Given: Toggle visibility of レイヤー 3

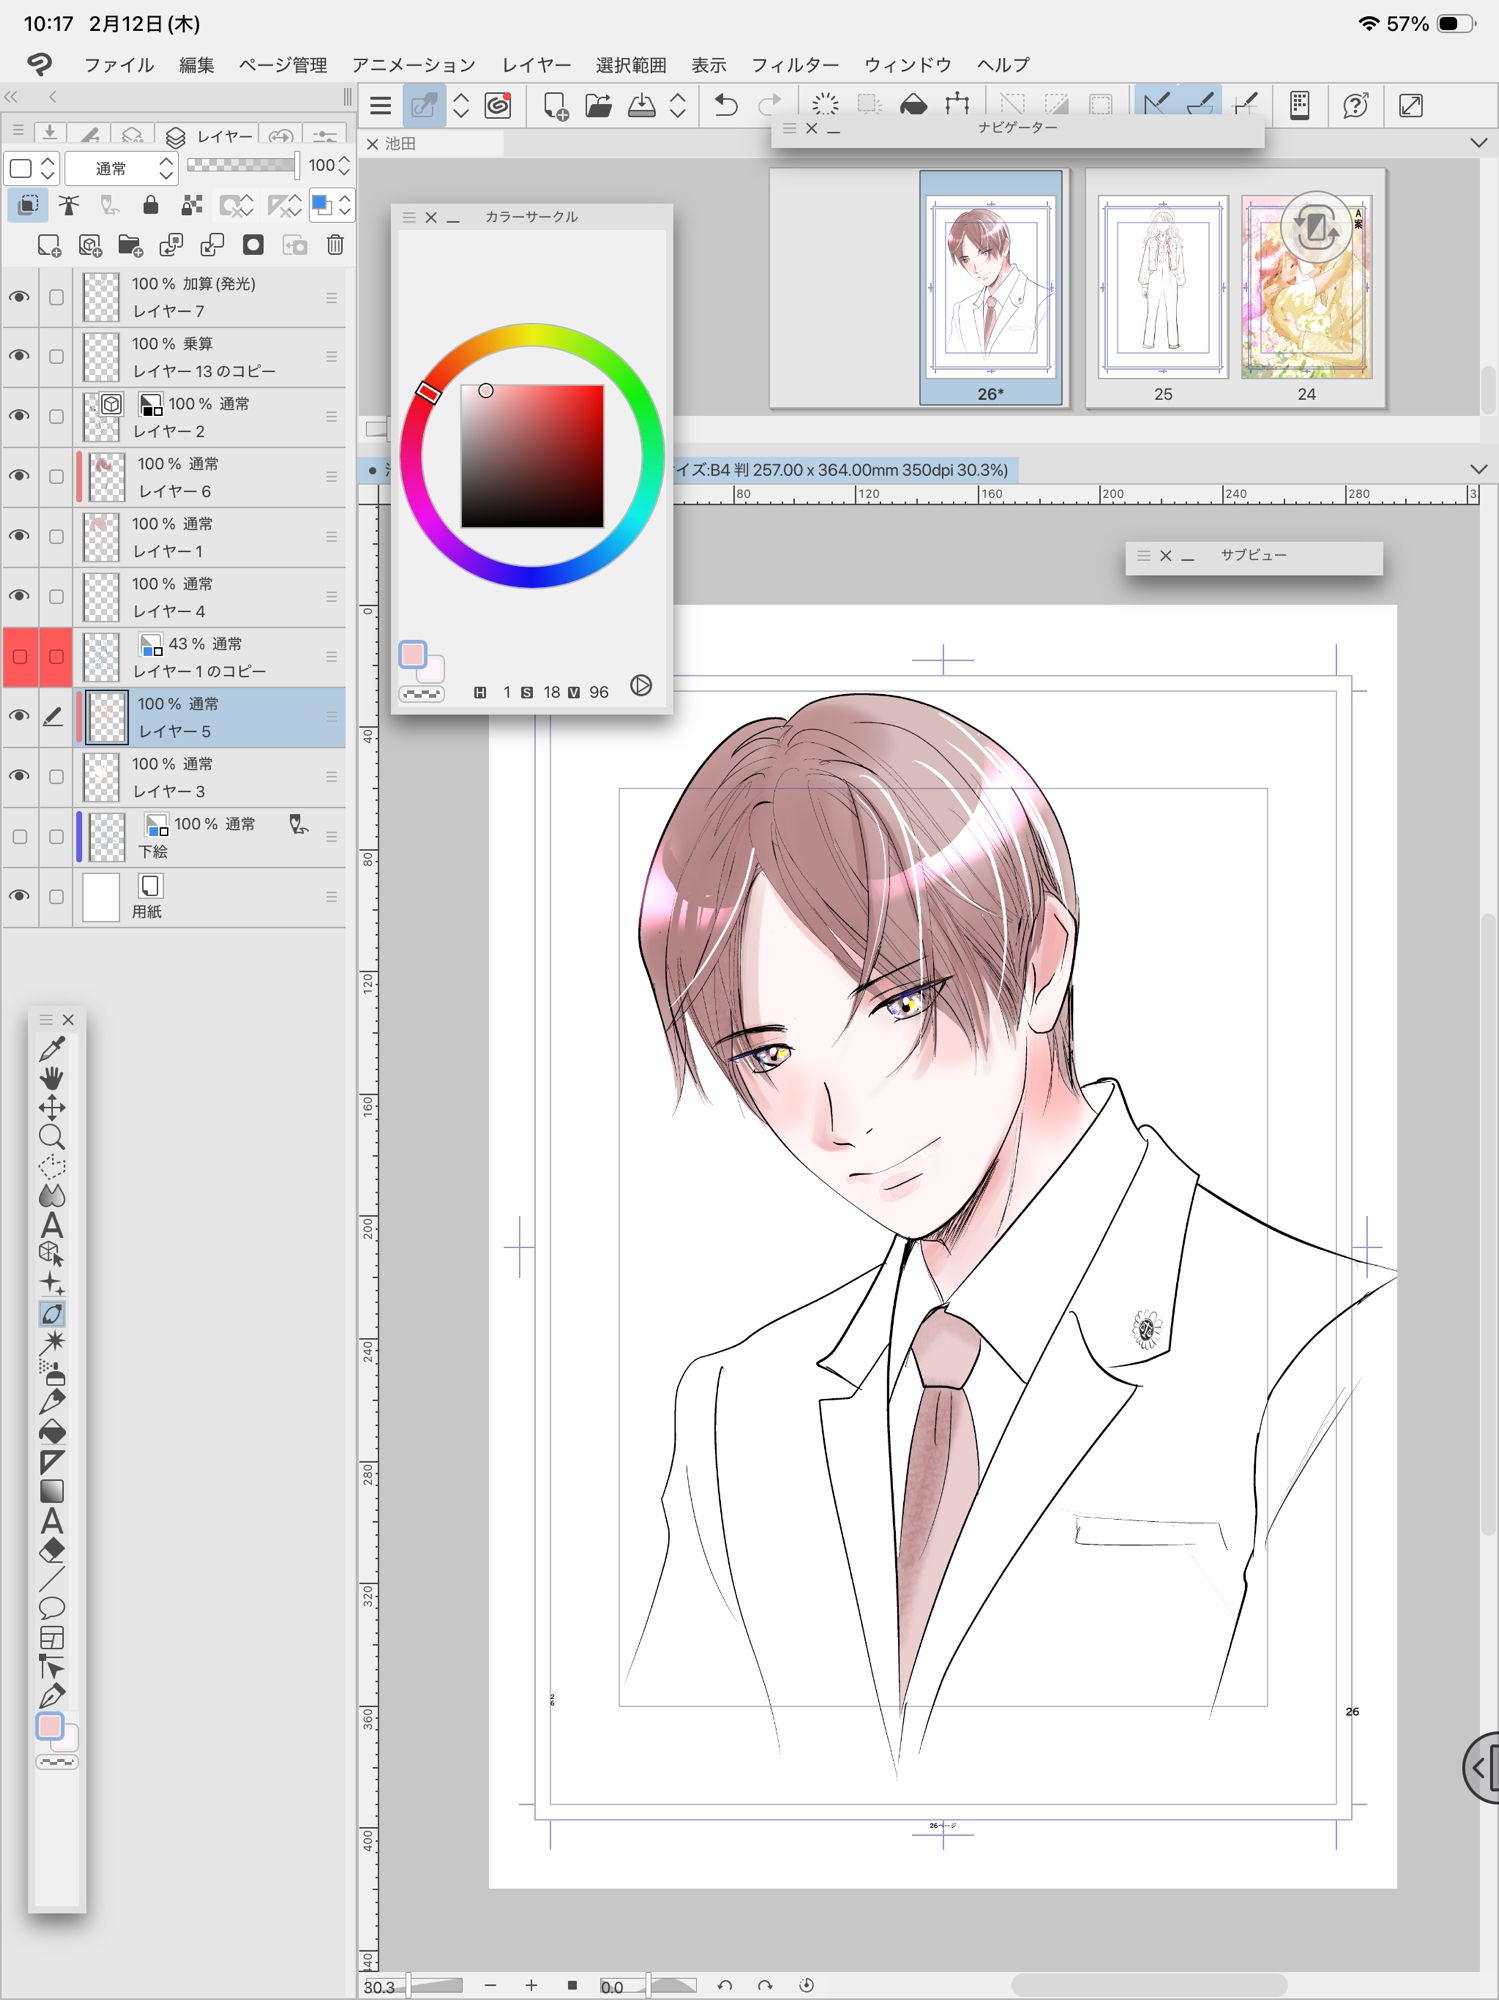Looking at the screenshot, I should coord(19,777).
